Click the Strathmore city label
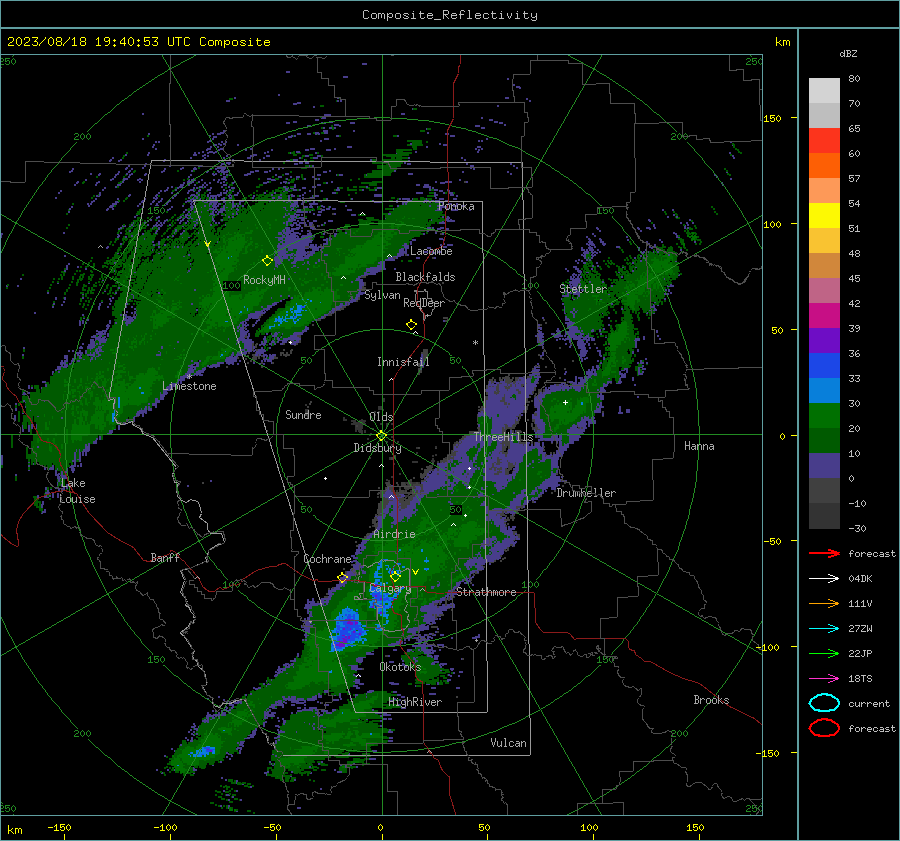 (486, 592)
